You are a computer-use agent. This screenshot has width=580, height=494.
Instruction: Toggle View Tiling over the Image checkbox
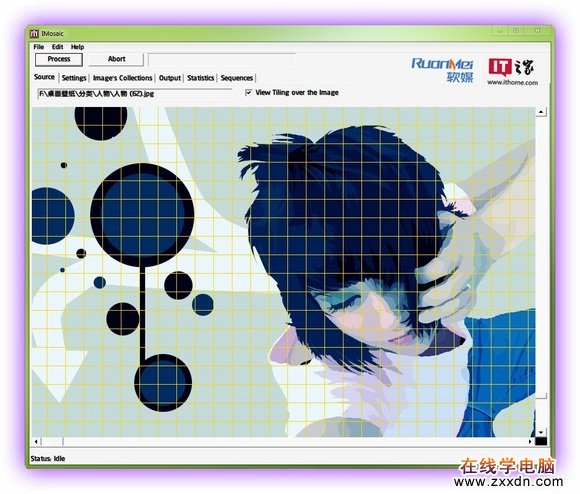(249, 92)
